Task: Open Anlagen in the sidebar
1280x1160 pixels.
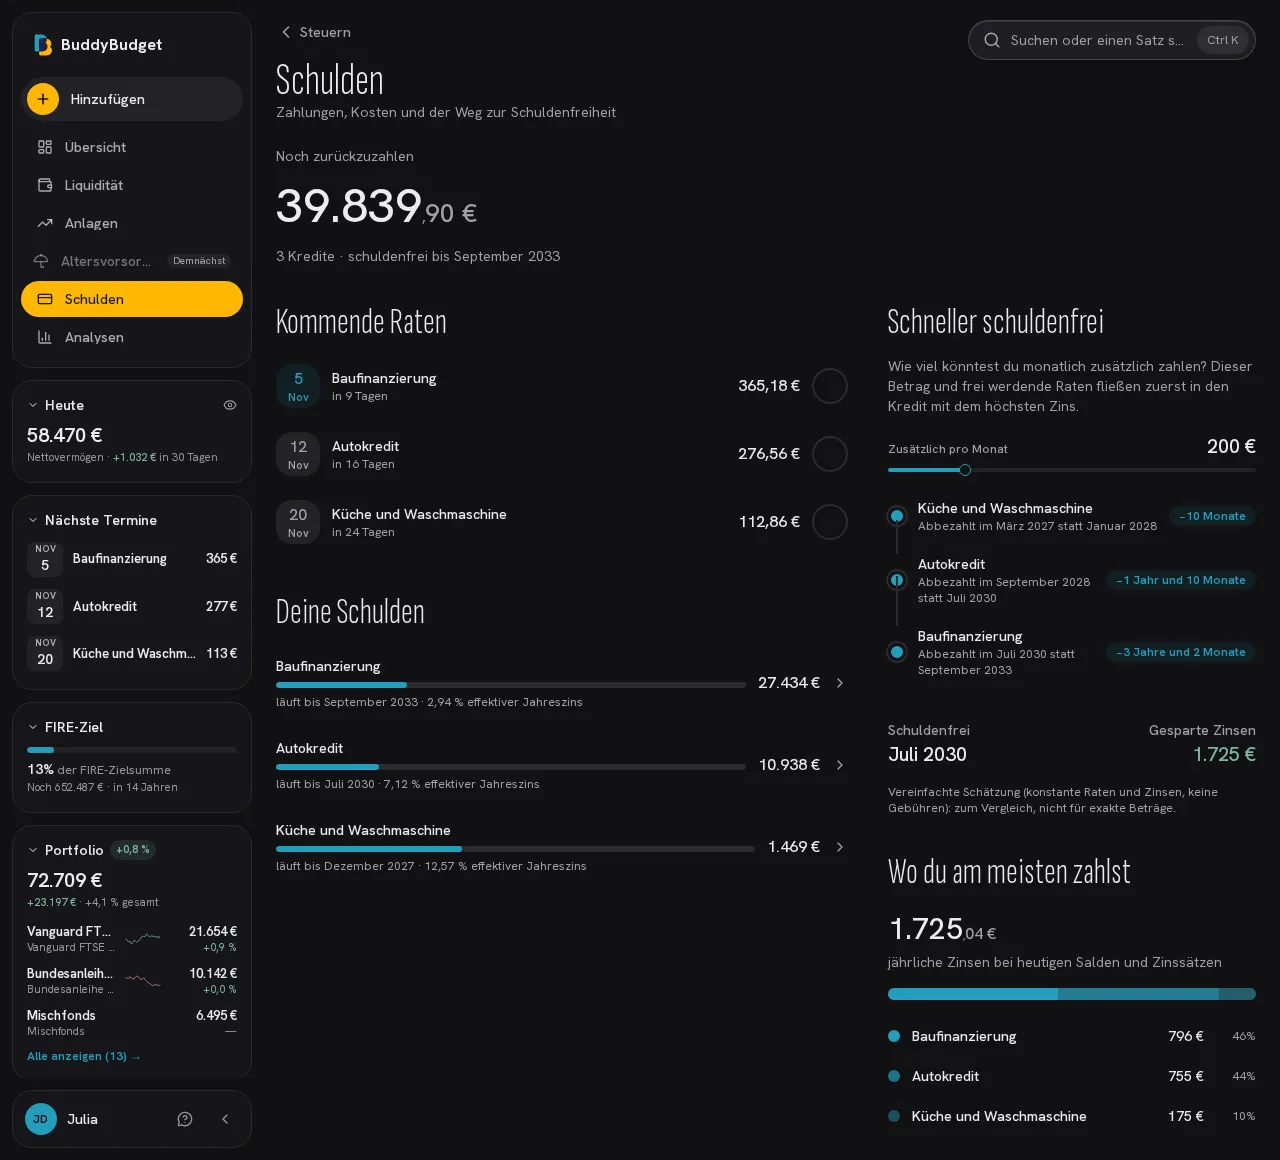Action: pos(132,223)
